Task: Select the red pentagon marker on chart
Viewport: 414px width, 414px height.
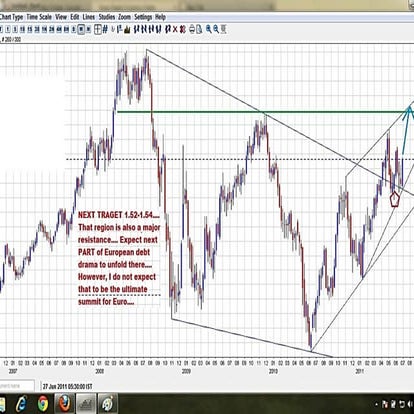Action: (394, 199)
